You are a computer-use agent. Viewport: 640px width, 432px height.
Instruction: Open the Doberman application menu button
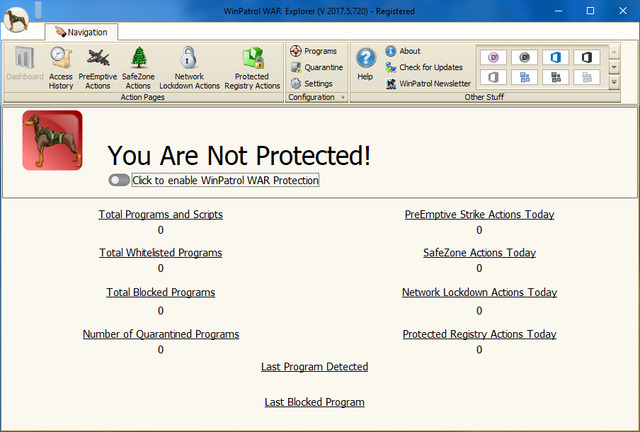[x=16, y=20]
